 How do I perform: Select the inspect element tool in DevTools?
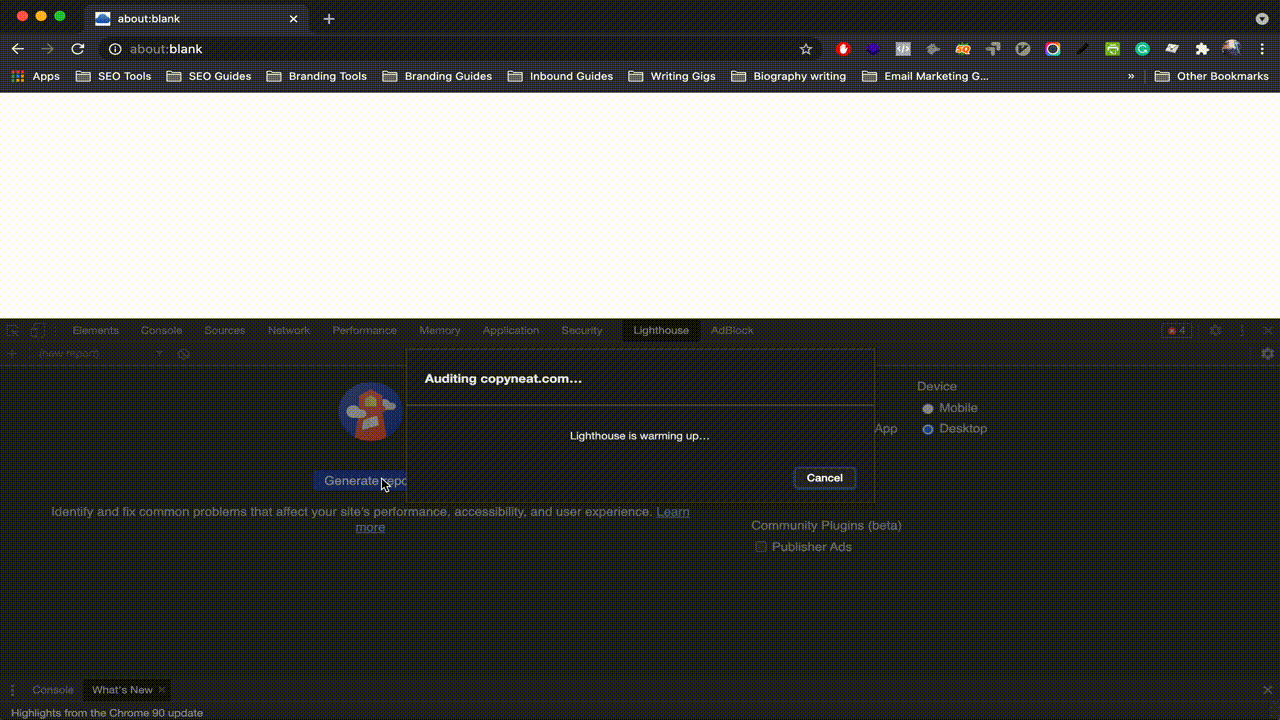[14, 331]
